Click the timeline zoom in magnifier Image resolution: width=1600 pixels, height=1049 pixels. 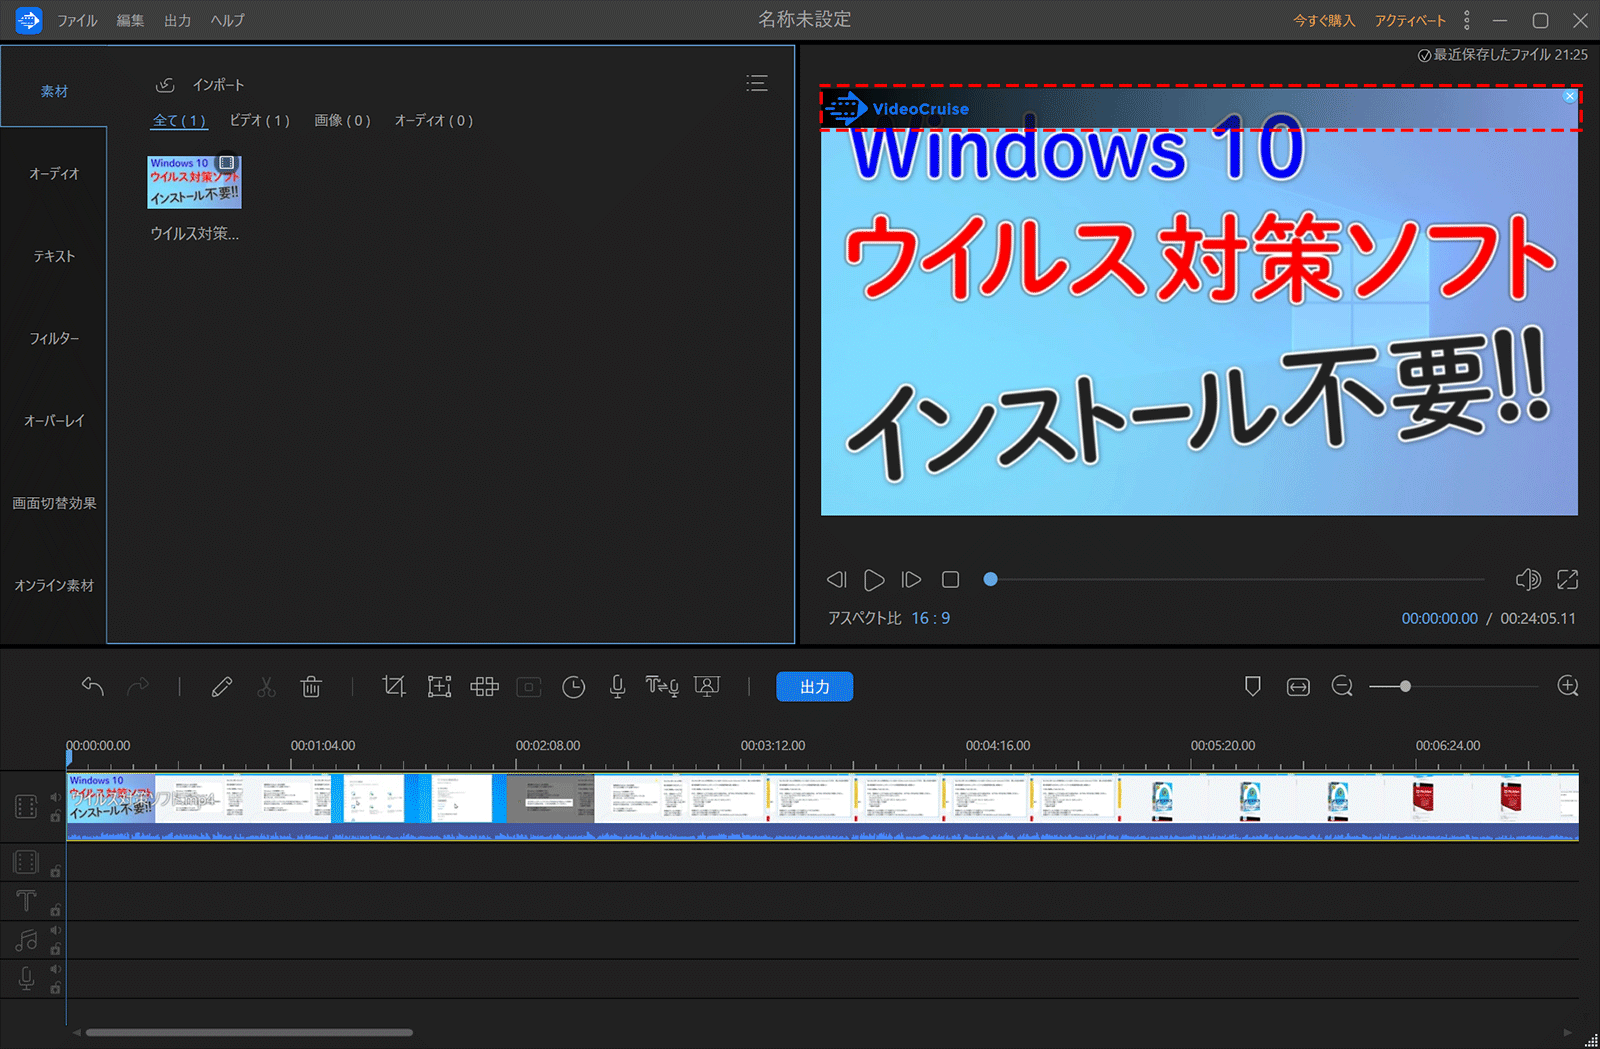tap(1568, 686)
